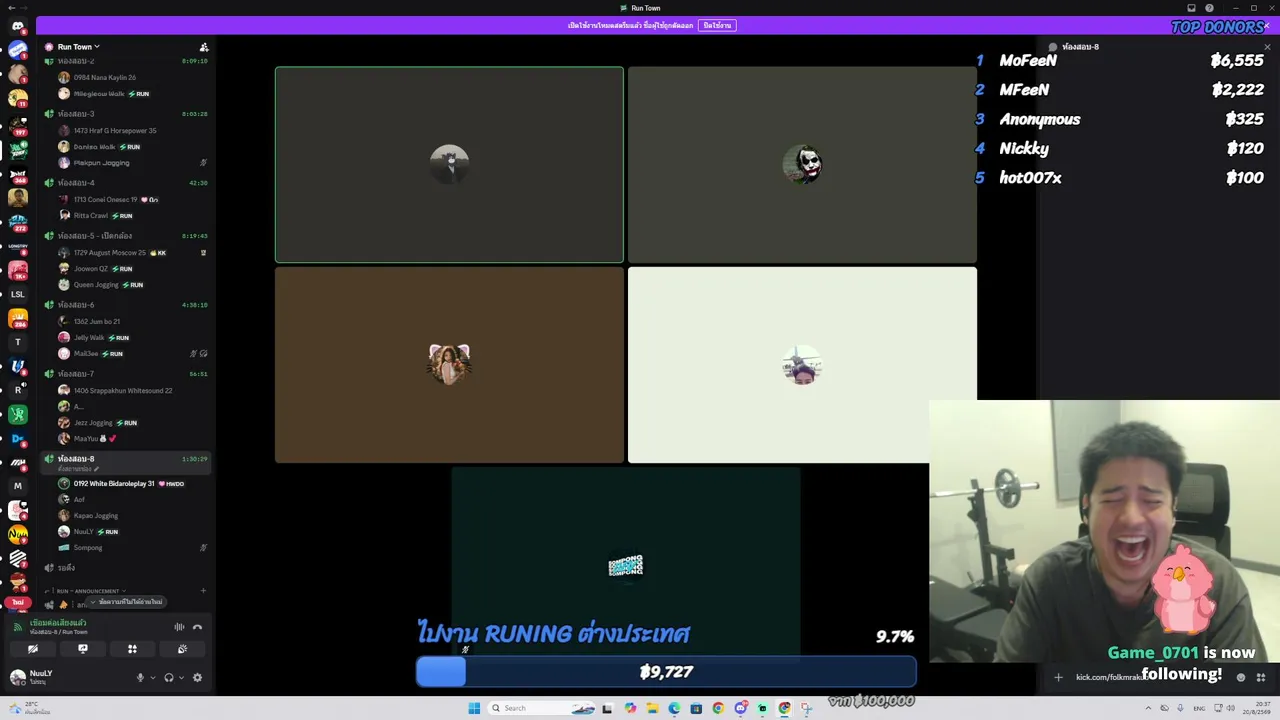Viewport: 1280px width, 720px height.
Task: Open the yellow Nuu server icon
Action: pyautogui.click(x=17, y=535)
